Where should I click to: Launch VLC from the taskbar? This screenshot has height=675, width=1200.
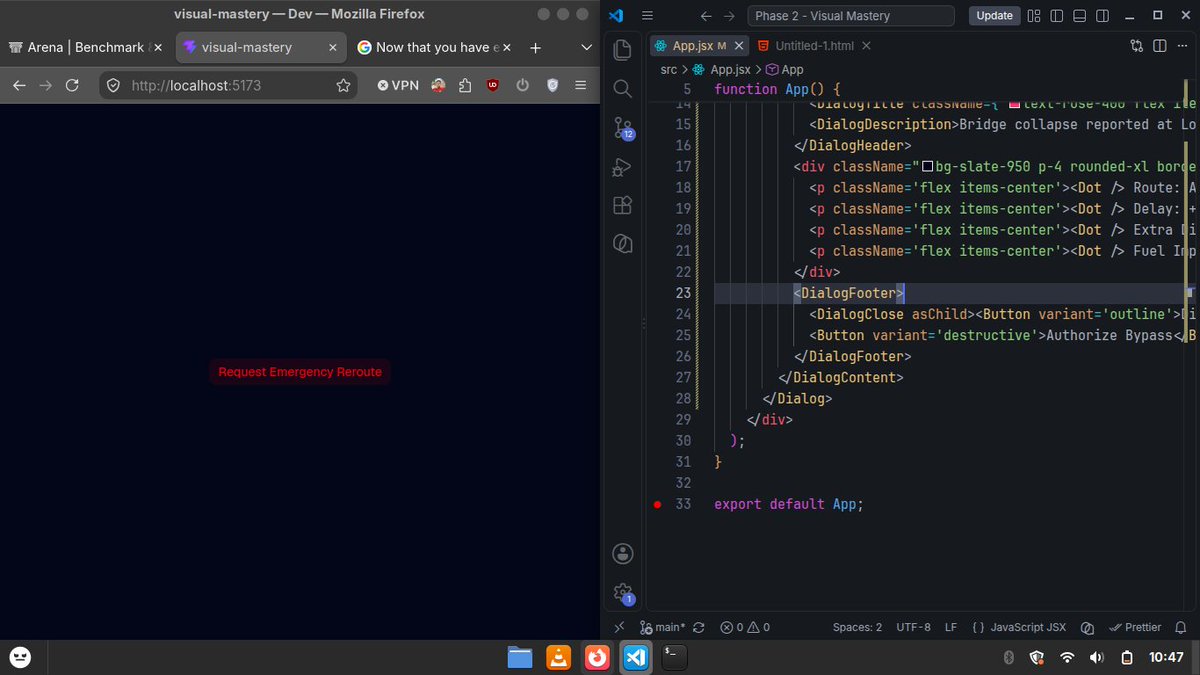[x=558, y=657]
